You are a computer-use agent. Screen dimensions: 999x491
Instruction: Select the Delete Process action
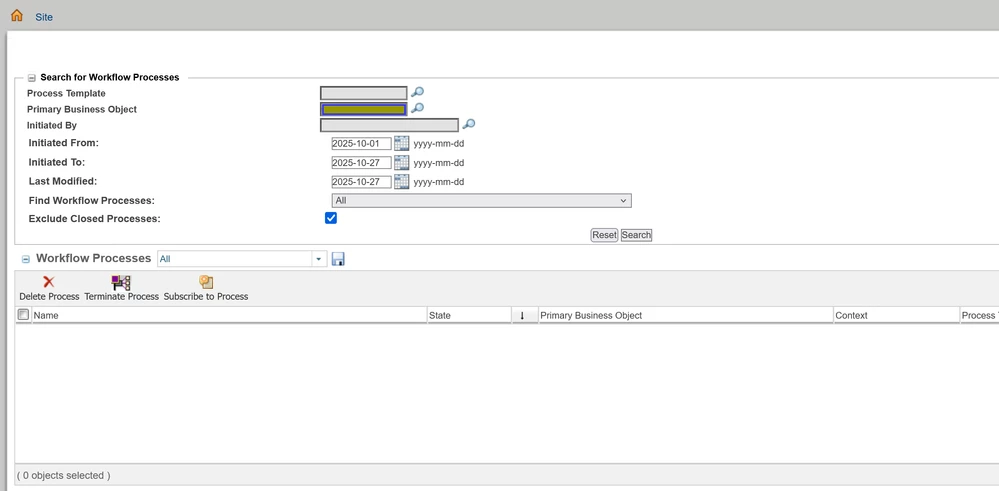(x=49, y=288)
